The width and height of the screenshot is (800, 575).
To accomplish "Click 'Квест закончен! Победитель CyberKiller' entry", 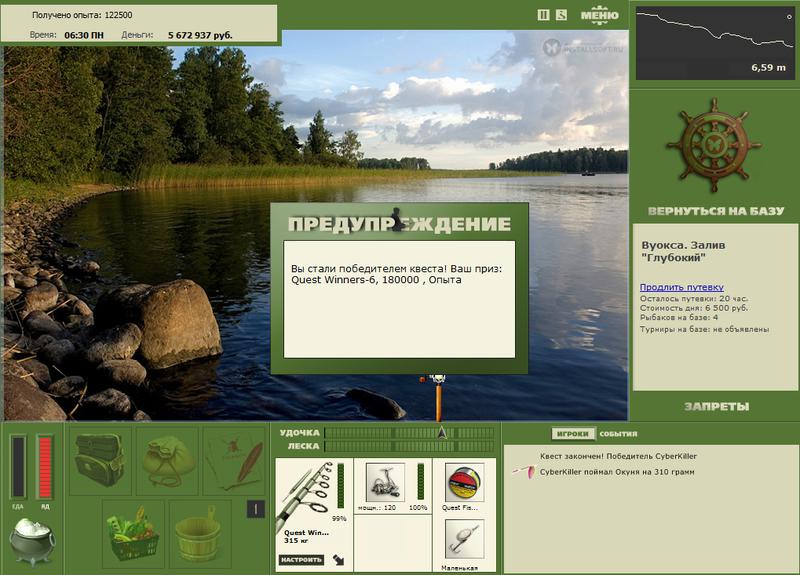I will (x=618, y=456).
